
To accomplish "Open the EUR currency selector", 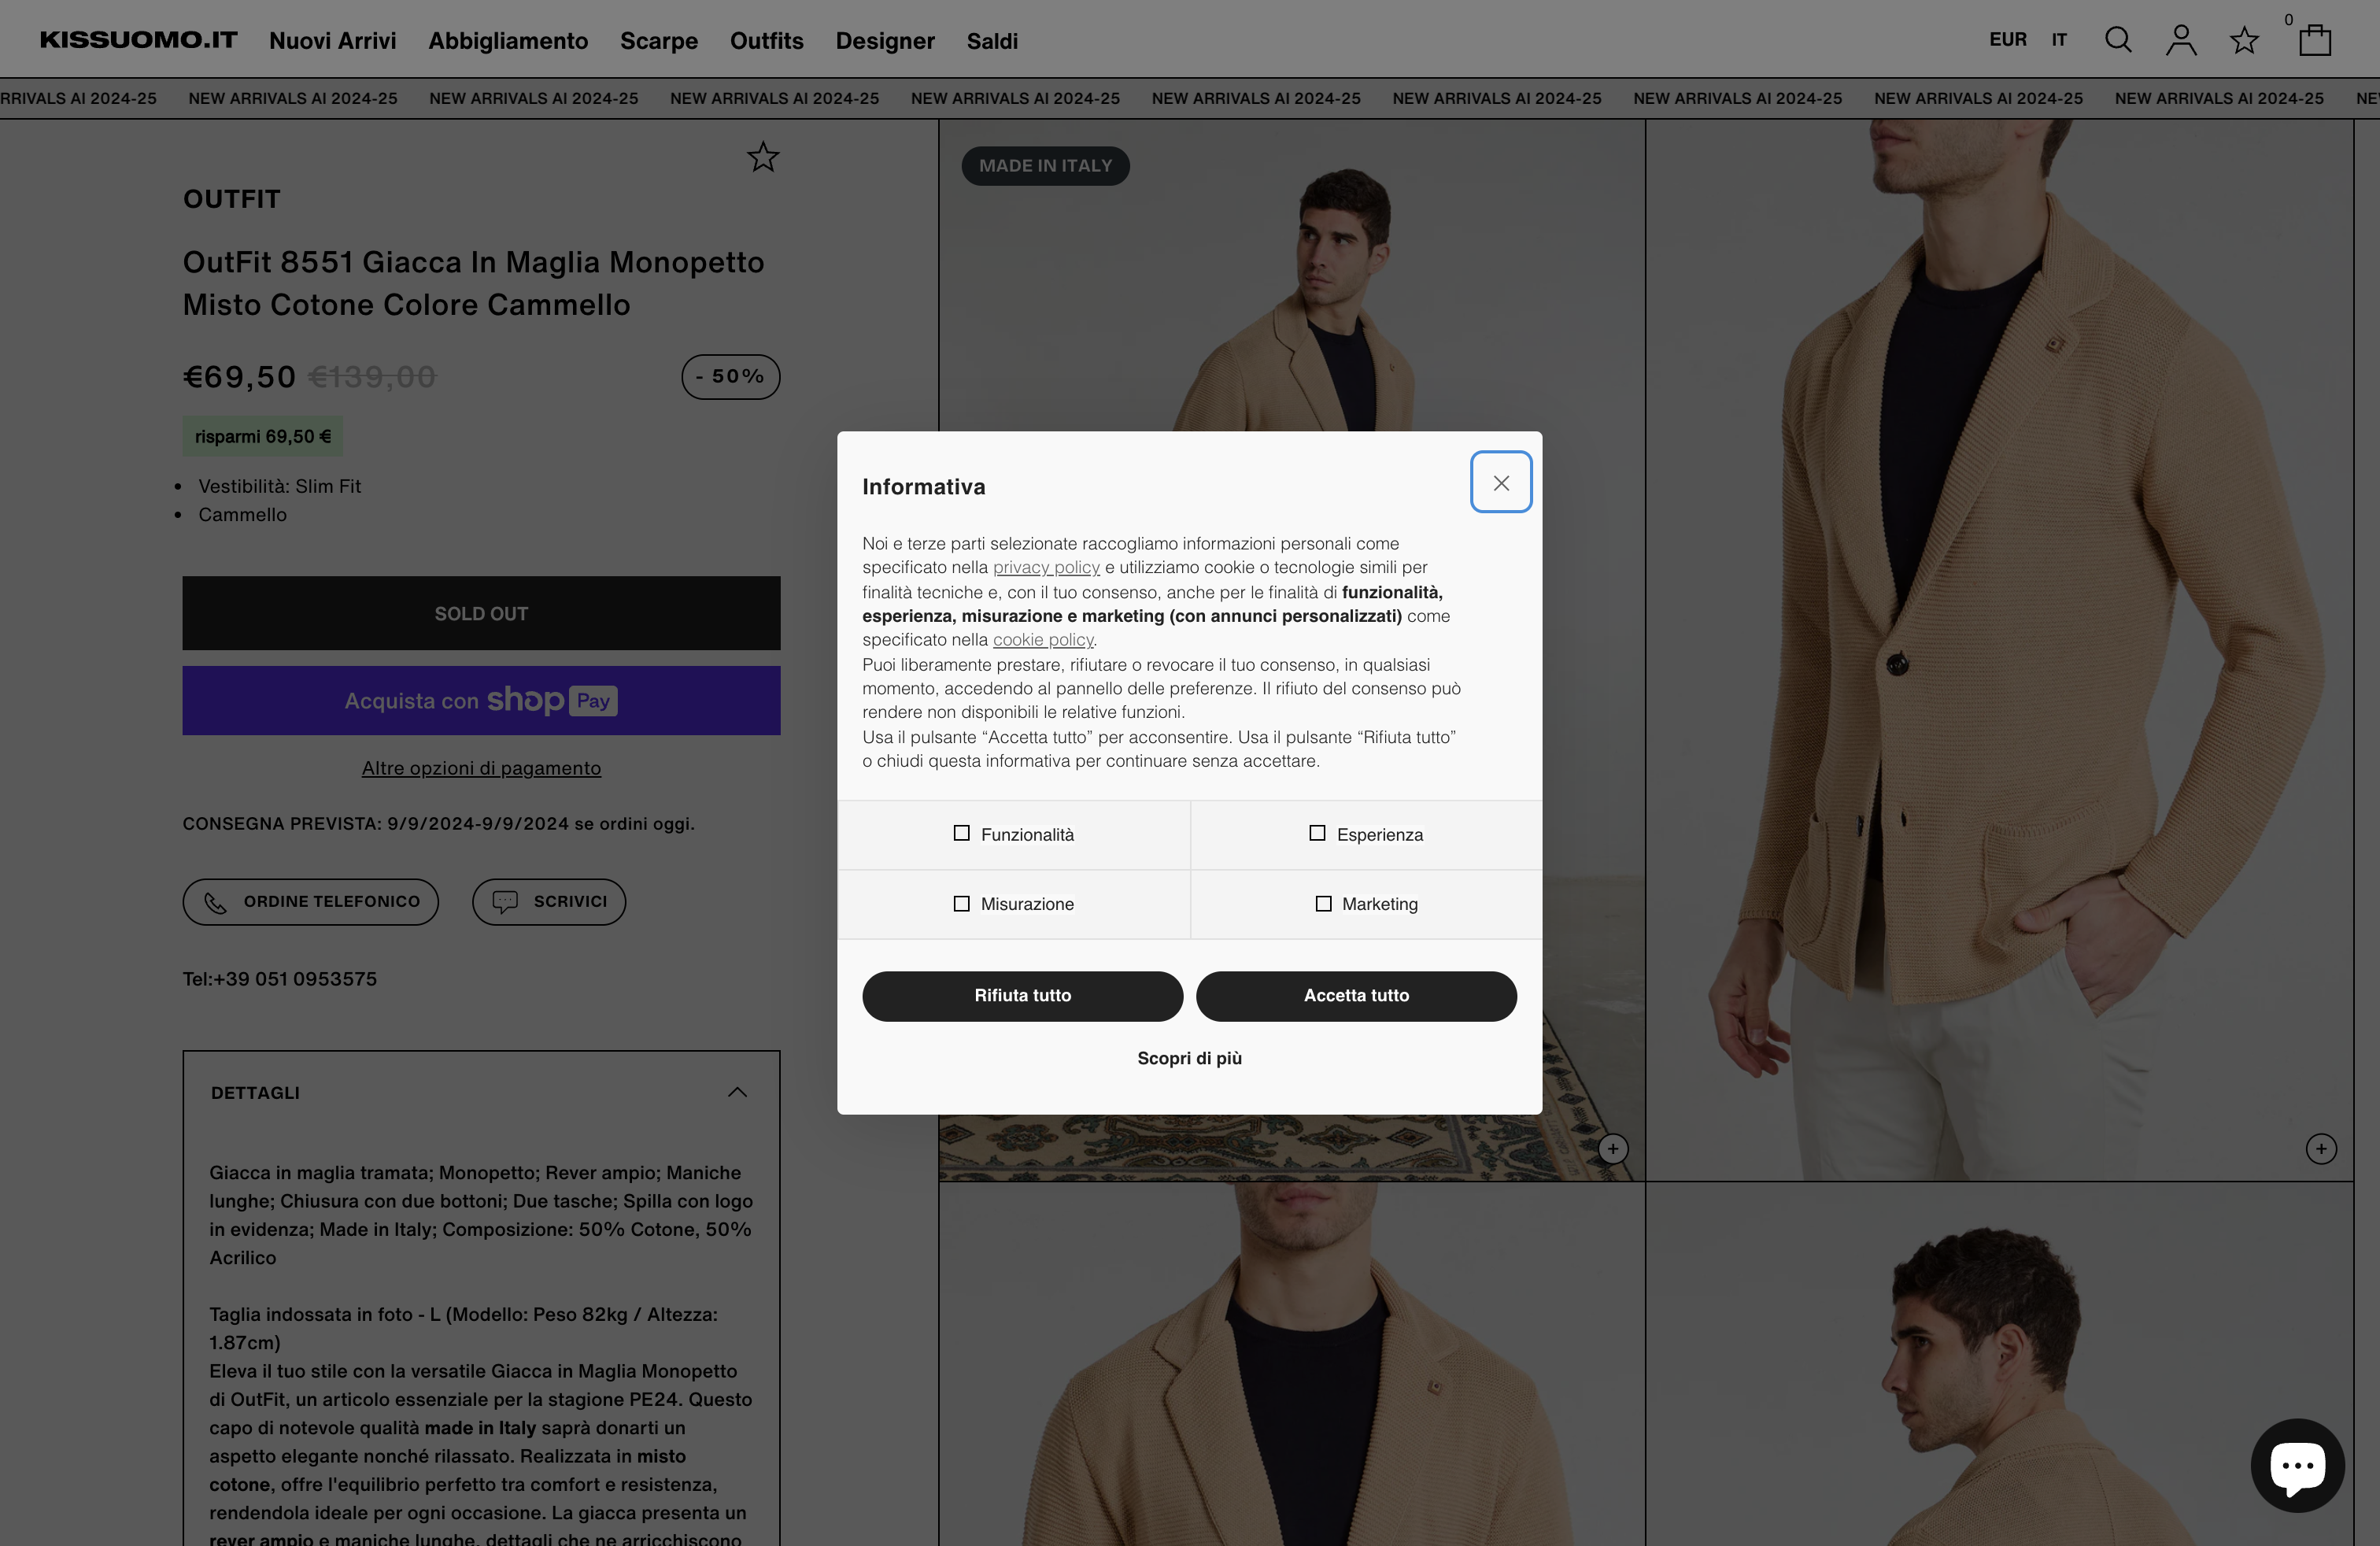I will 2007,40.
